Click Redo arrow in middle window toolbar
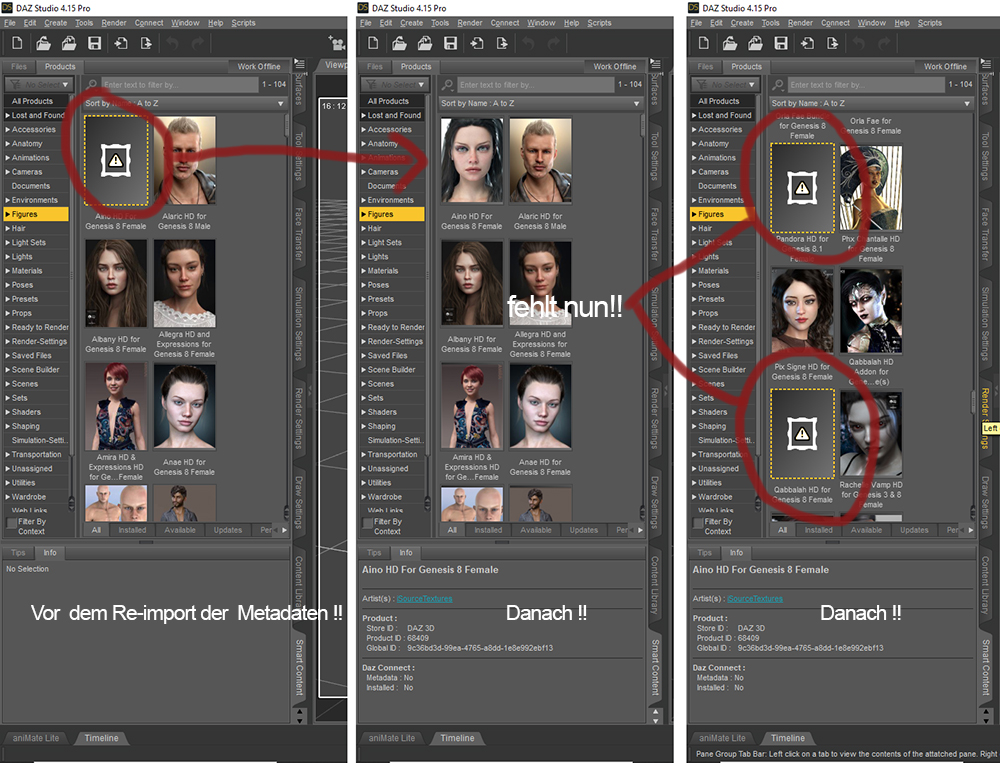The height and width of the screenshot is (763, 1000). coord(554,43)
